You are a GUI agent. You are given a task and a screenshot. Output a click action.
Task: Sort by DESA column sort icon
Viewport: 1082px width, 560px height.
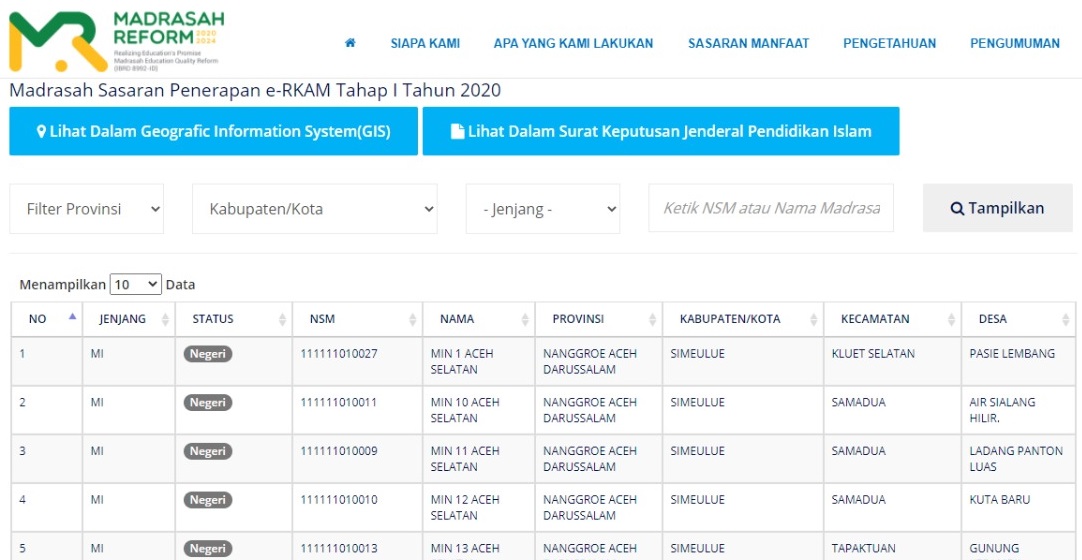coord(1065,319)
